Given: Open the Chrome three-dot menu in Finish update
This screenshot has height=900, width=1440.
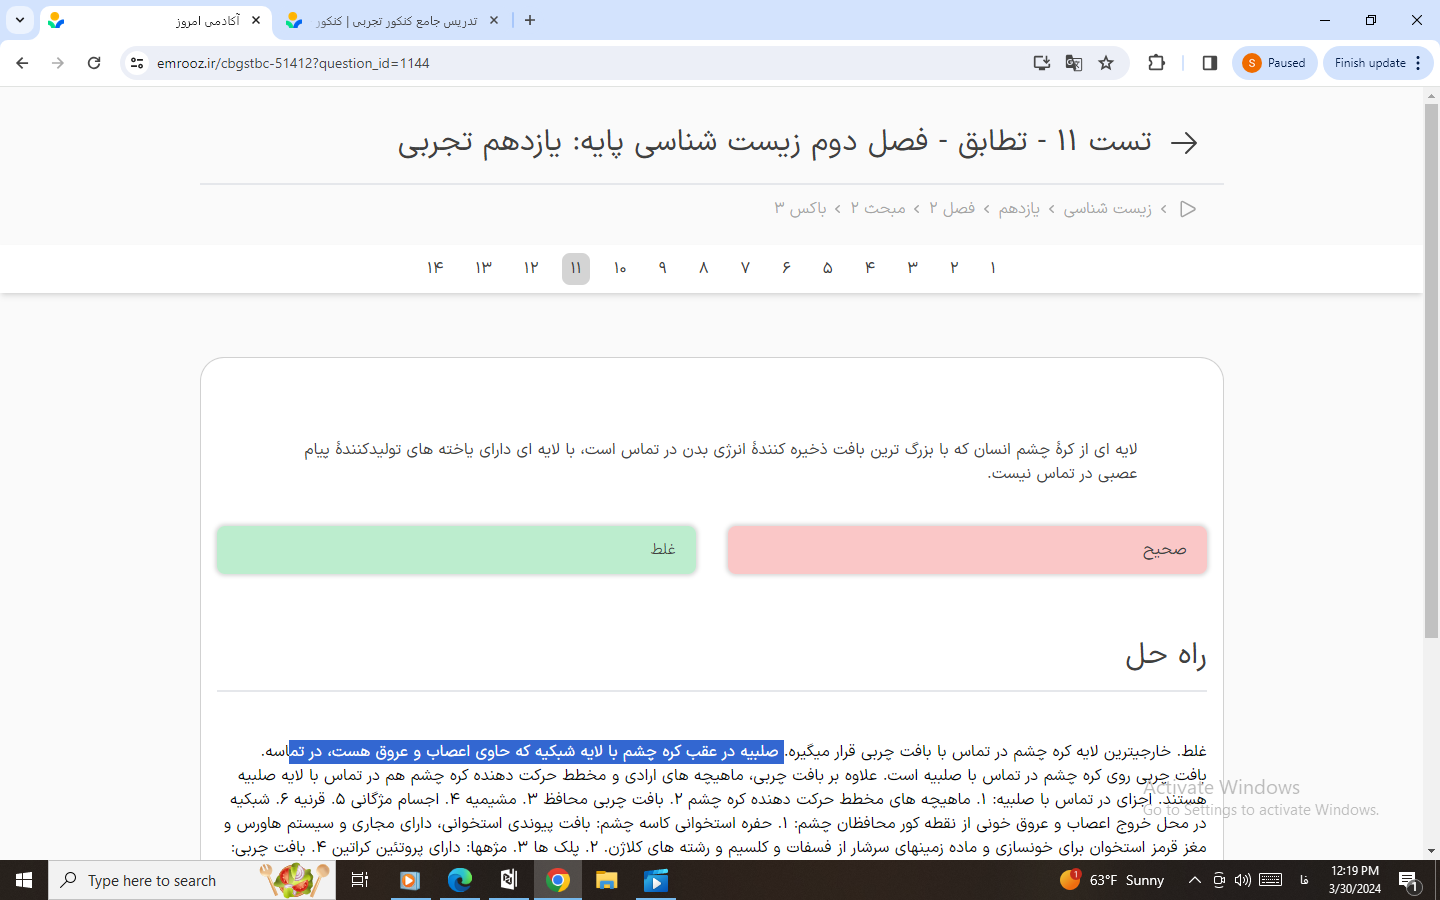Looking at the screenshot, I should [1418, 63].
